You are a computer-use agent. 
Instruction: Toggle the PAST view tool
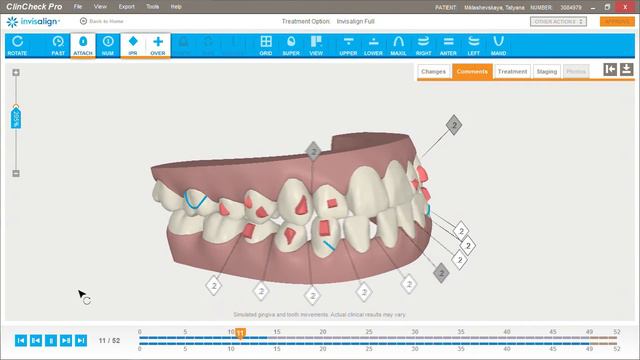point(58,45)
